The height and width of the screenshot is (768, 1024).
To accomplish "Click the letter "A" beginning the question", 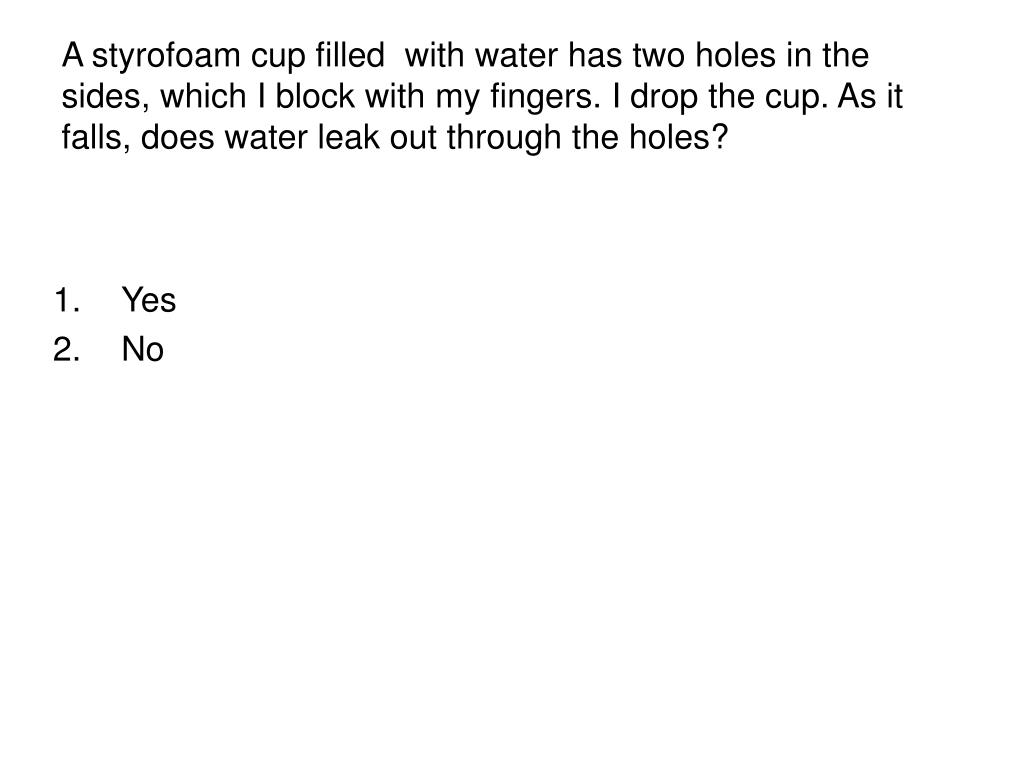I will [x=73, y=56].
